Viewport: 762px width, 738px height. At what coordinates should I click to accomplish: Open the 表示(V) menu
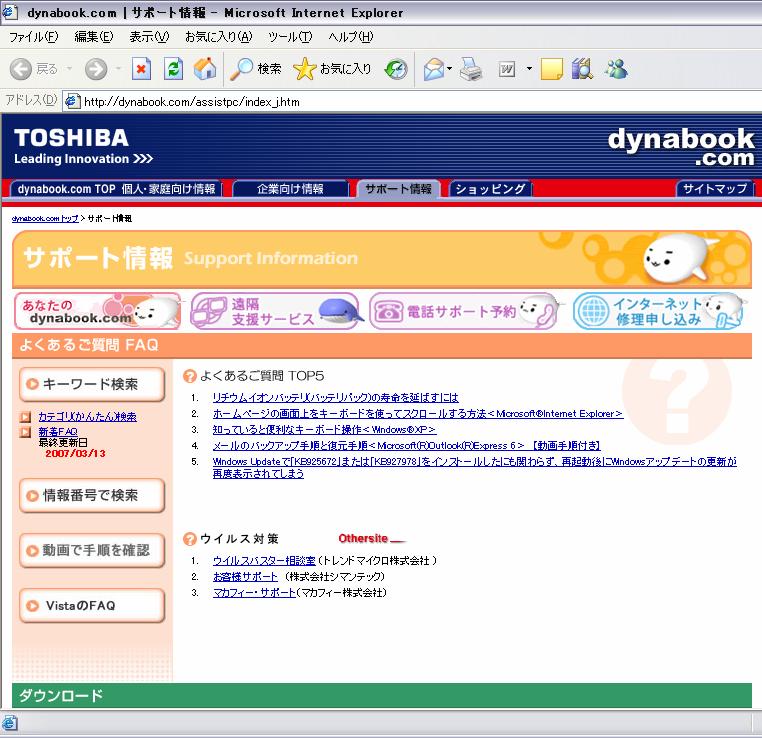[x=149, y=37]
